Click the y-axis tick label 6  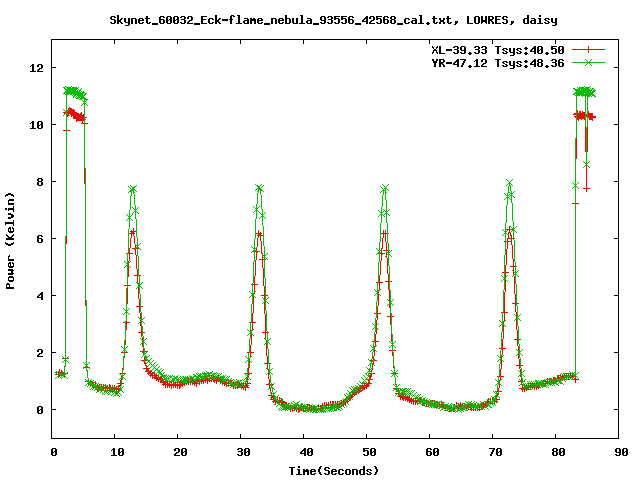click(40, 239)
